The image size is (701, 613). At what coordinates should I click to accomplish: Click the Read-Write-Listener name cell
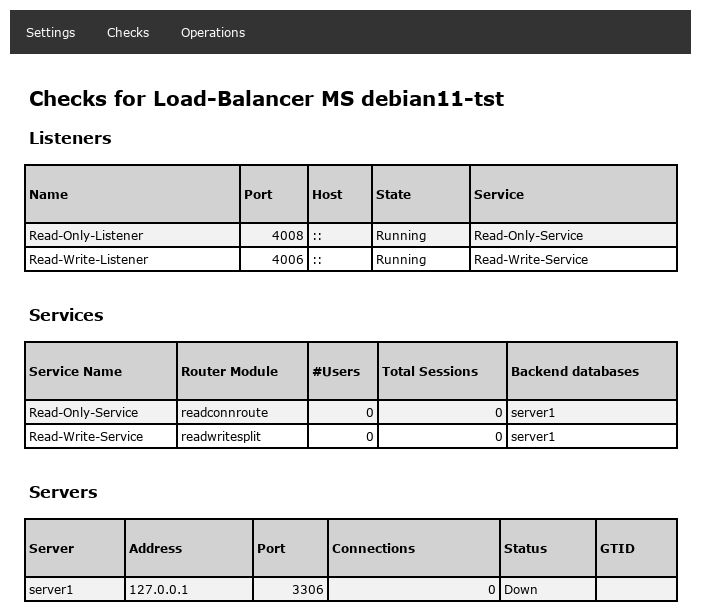click(89, 260)
